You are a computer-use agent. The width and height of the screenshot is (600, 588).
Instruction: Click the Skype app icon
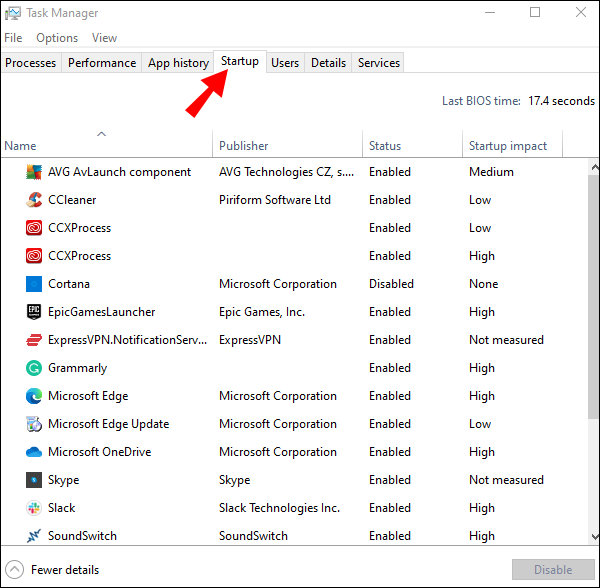pyautogui.click(x=34, y=480)
